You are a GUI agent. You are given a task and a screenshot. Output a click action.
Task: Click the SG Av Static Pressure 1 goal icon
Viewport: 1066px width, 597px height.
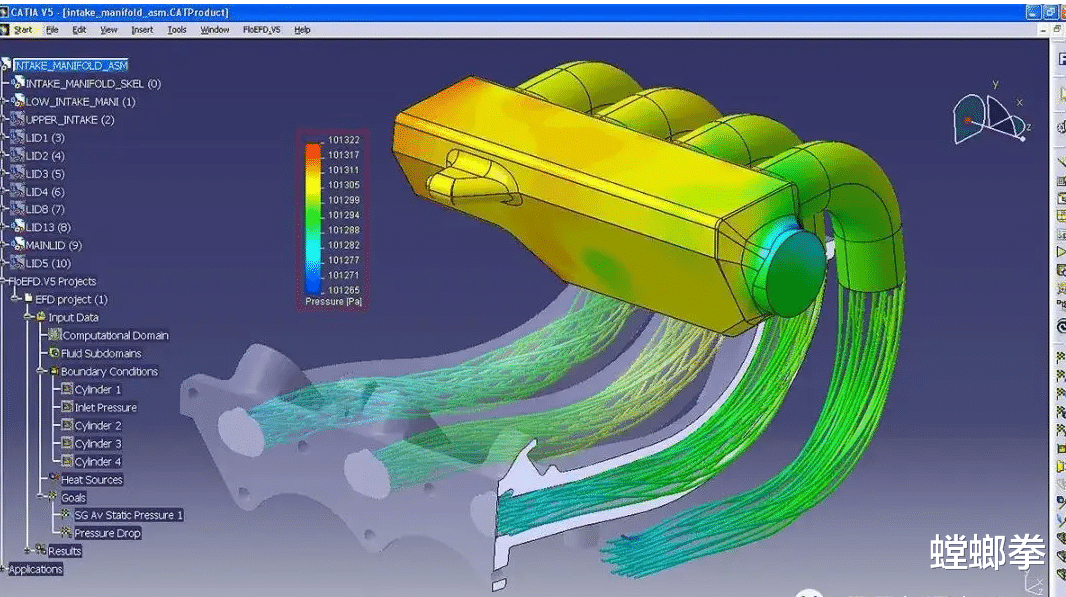66,514
